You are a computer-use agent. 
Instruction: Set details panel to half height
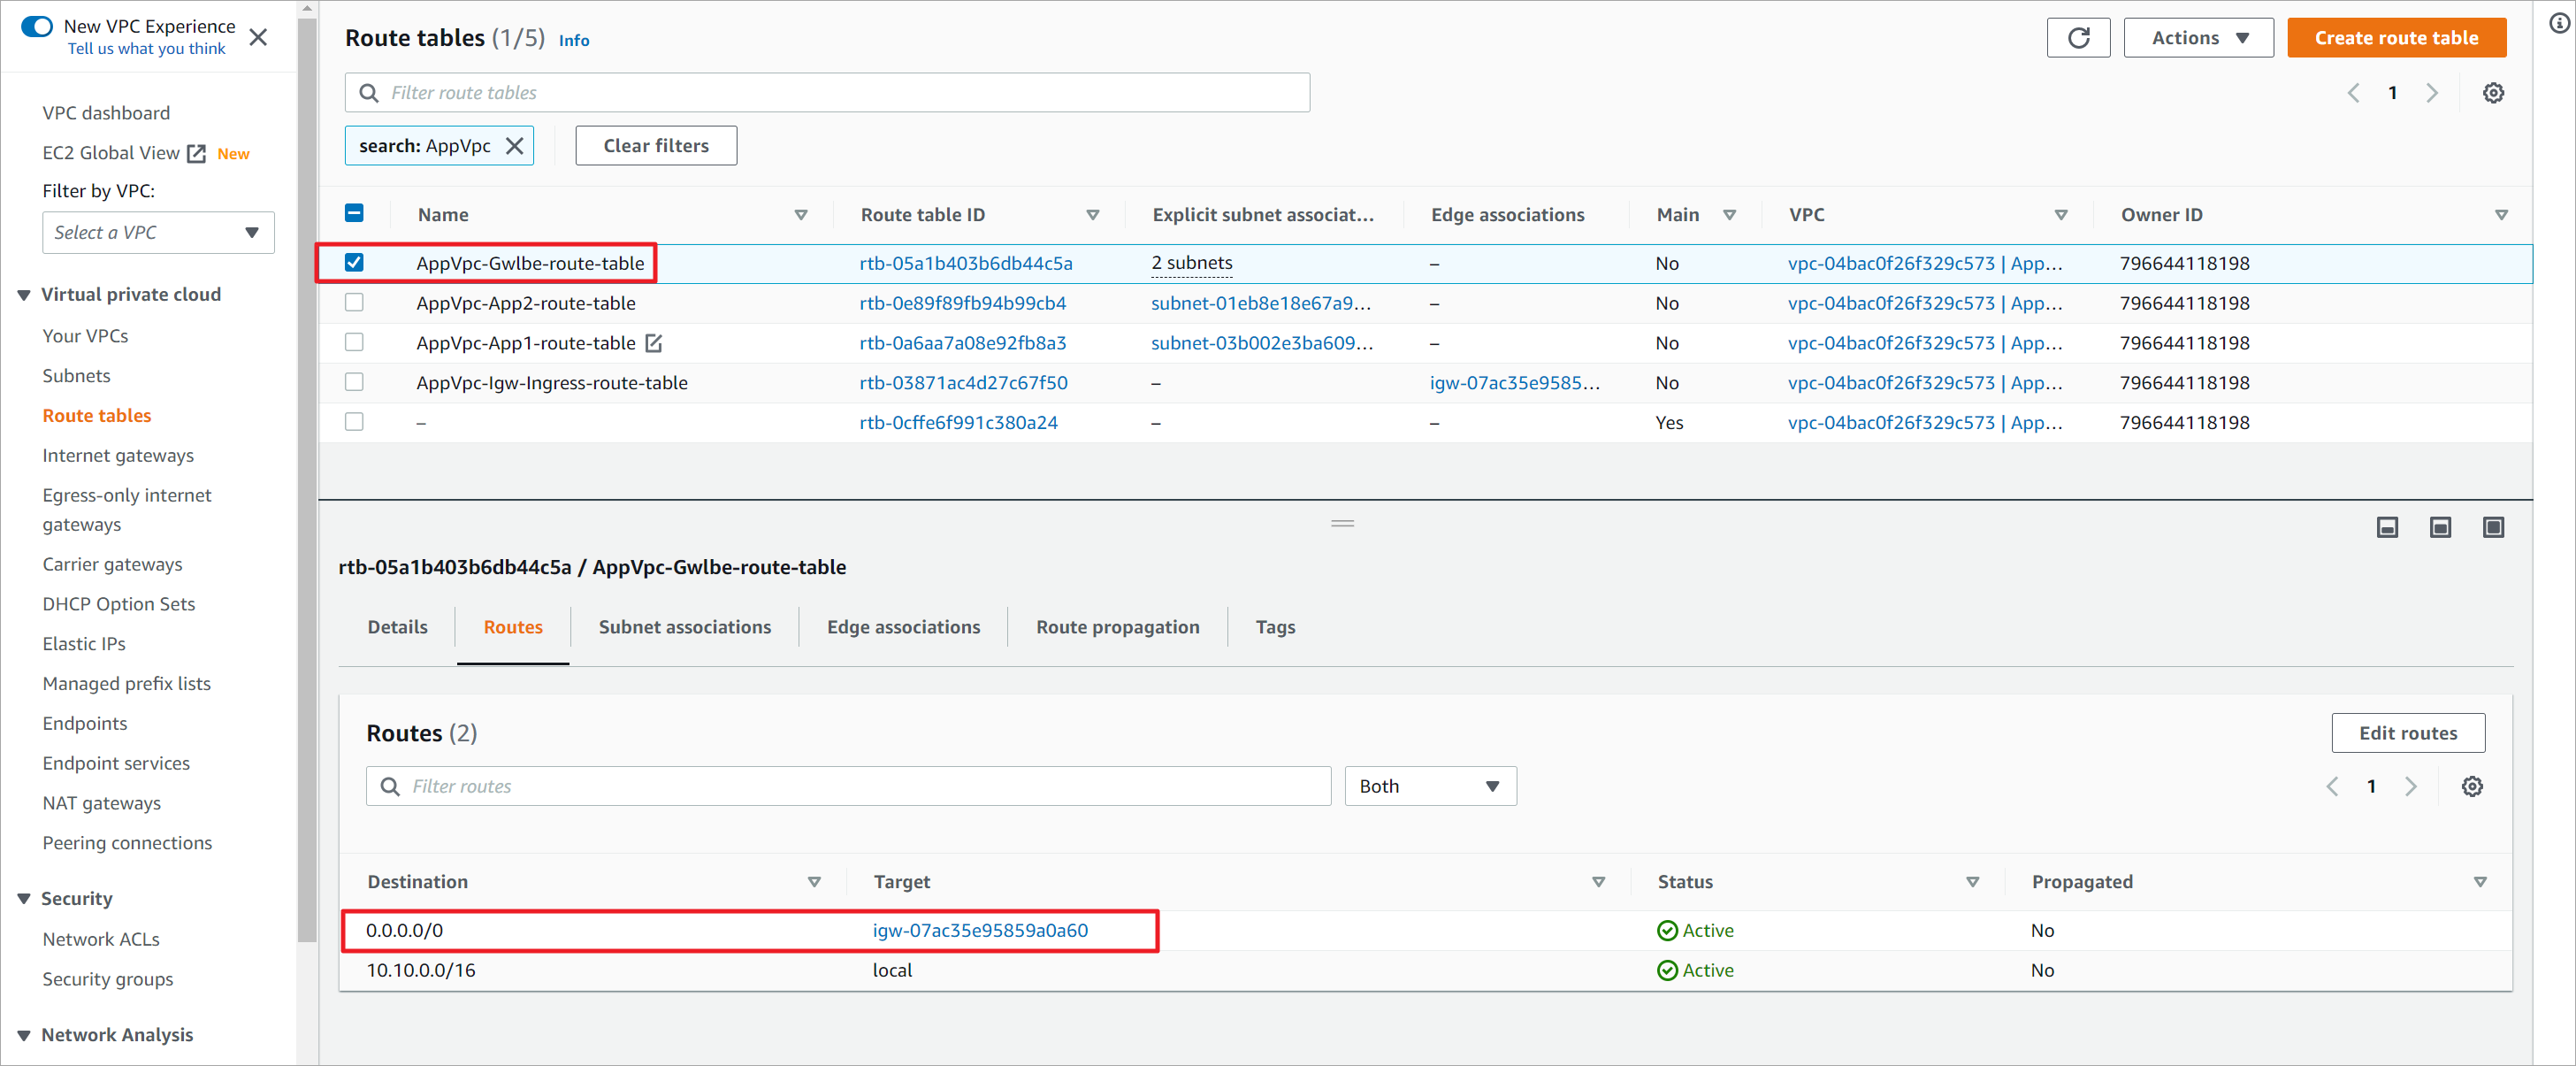[x=2440, y=528]
